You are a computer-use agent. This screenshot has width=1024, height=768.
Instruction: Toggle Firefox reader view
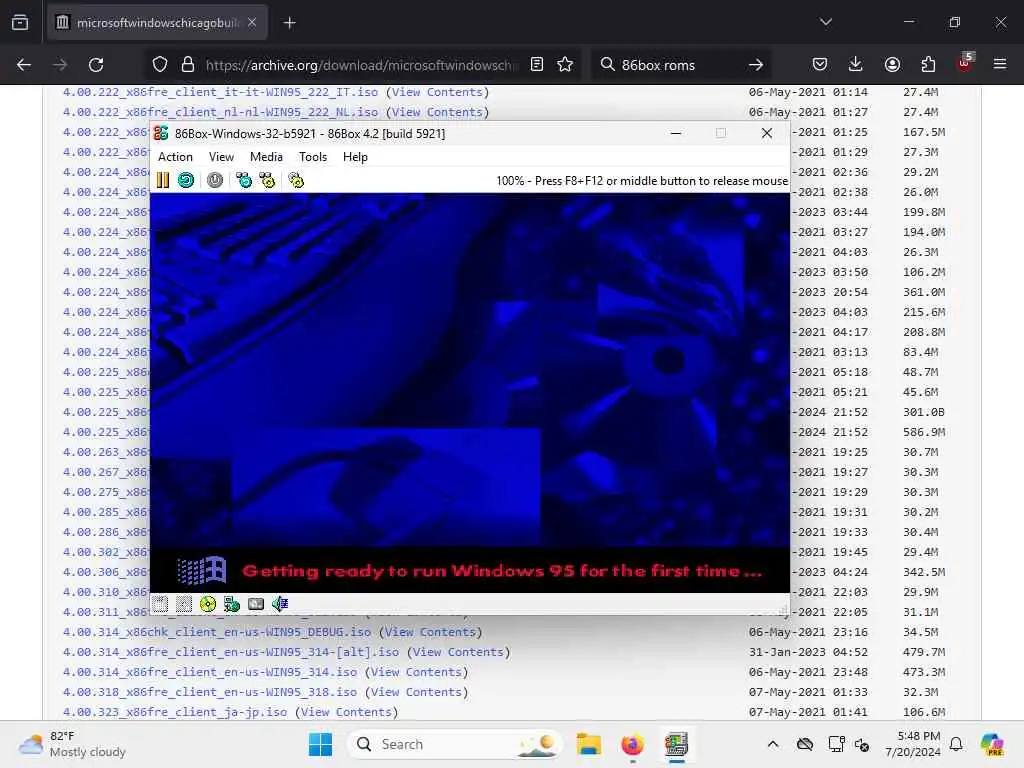pos(537,65)
